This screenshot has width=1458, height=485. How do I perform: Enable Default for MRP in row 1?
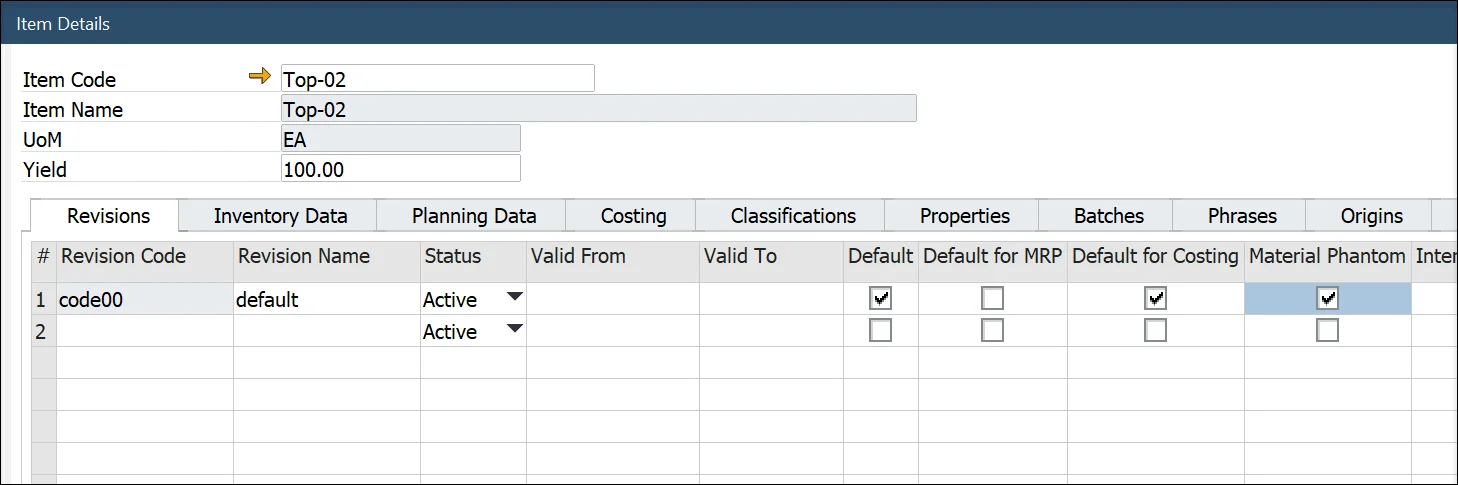[x=992, y=299]
